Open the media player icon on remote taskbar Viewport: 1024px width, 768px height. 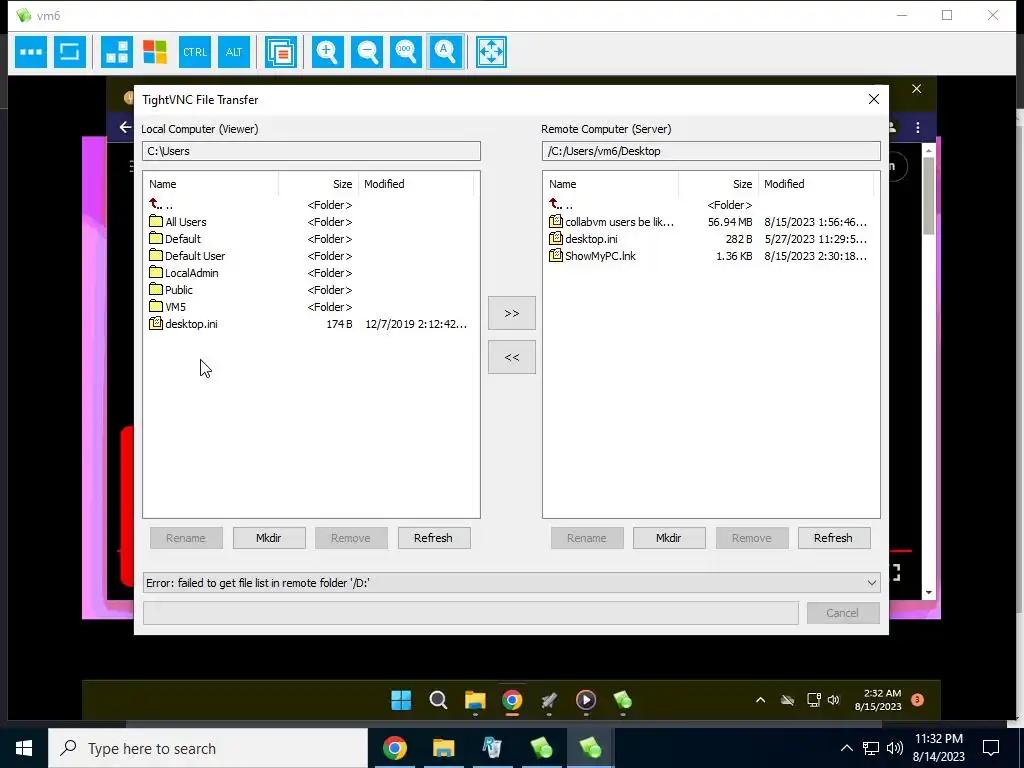pyautogui.click(x=586, y=700)
